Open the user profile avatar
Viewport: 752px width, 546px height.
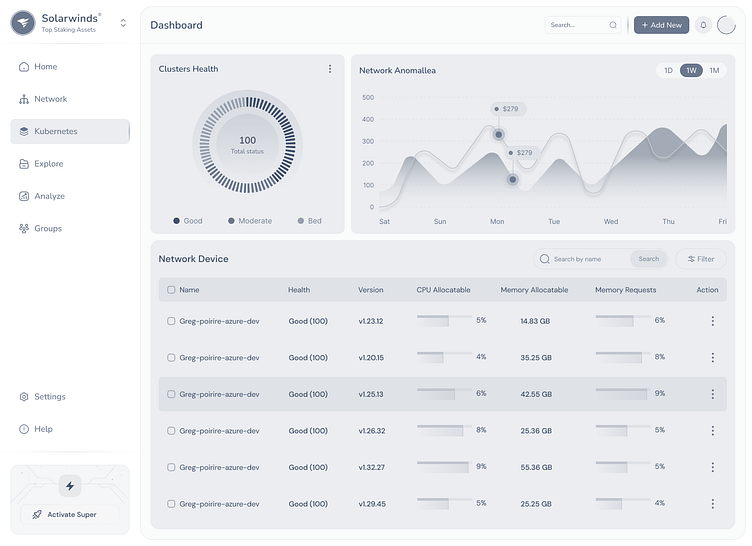point(726,25)
